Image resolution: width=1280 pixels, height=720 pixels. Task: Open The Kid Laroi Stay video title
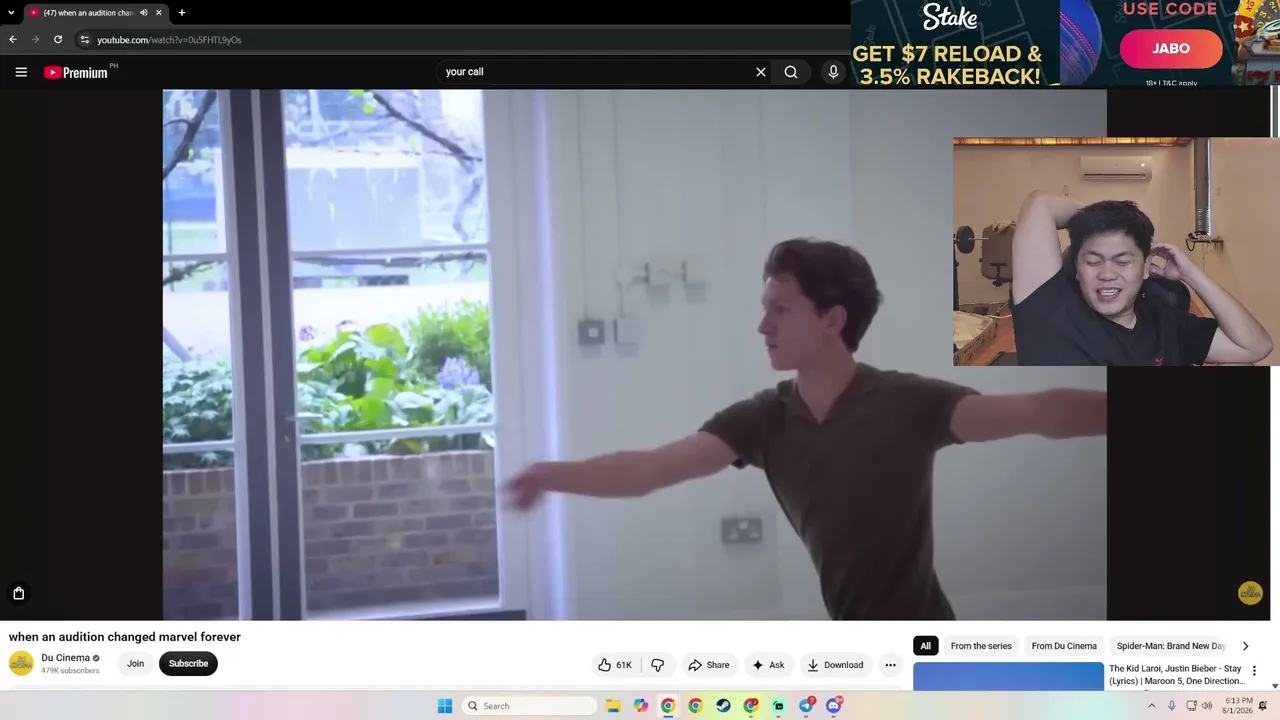coord(1175,675)
